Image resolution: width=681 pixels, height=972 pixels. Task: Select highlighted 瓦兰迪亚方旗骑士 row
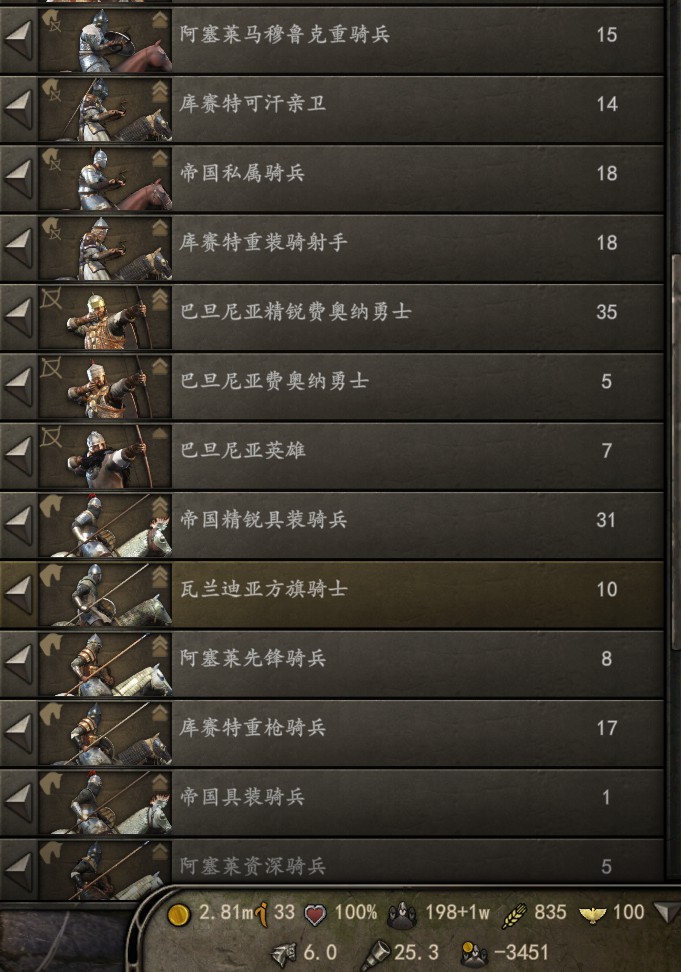tap(332, 595)
